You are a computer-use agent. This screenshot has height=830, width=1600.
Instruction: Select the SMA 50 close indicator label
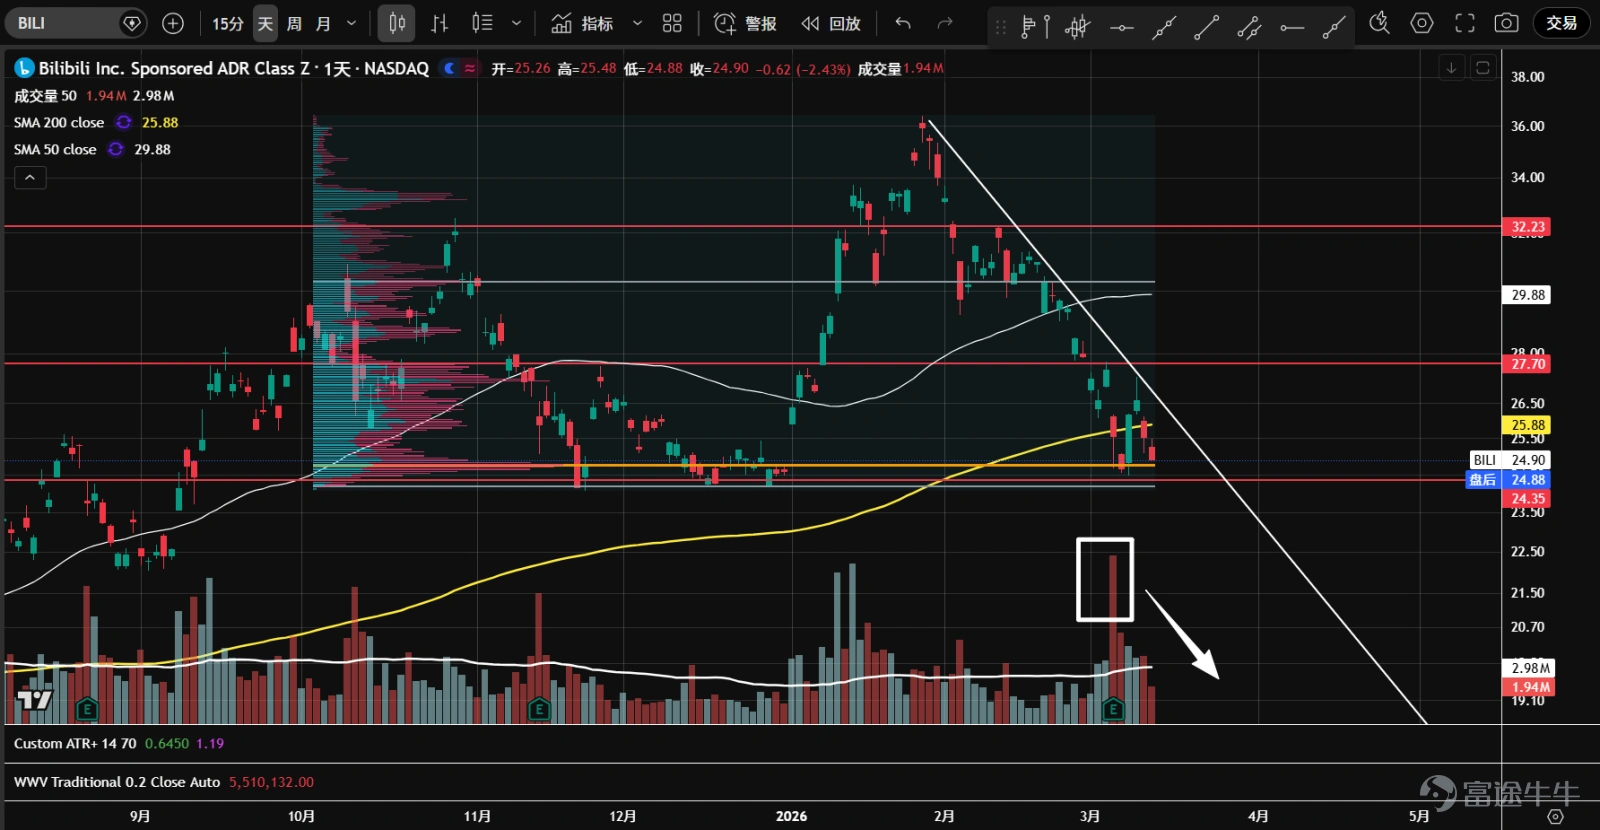click(55, 149)
